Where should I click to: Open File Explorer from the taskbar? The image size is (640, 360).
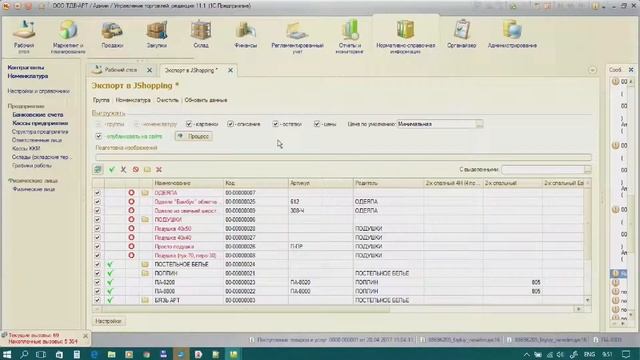point(111,354)
